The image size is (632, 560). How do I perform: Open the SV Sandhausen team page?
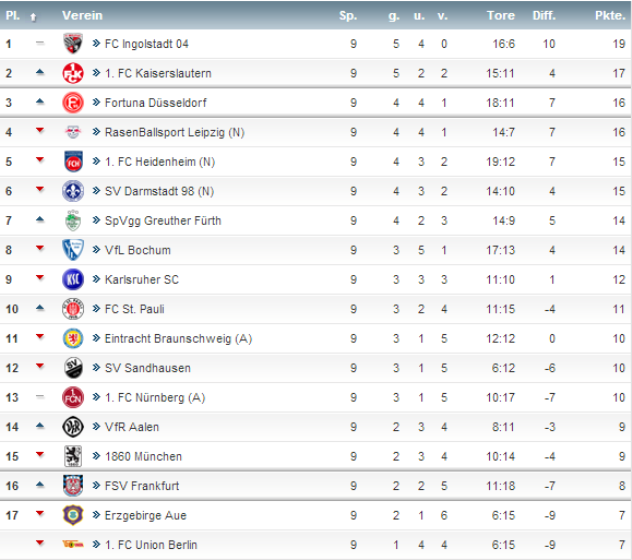point(147,368)
